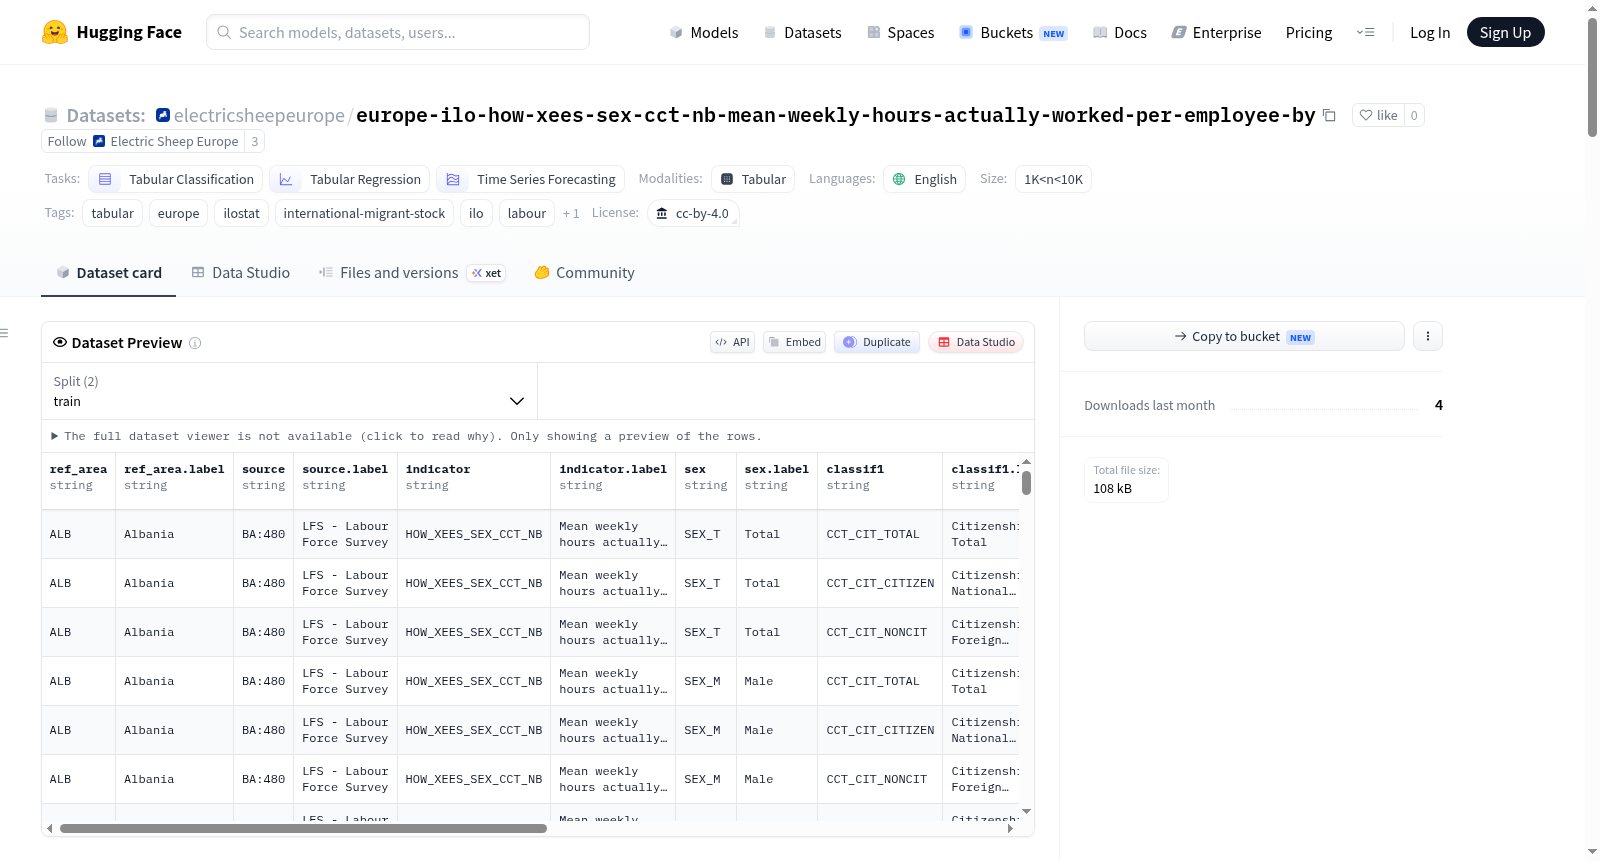Viewport: 1600px width, 861px height.
Task: Click the like count 0
Action: [x=1414, y=115]
